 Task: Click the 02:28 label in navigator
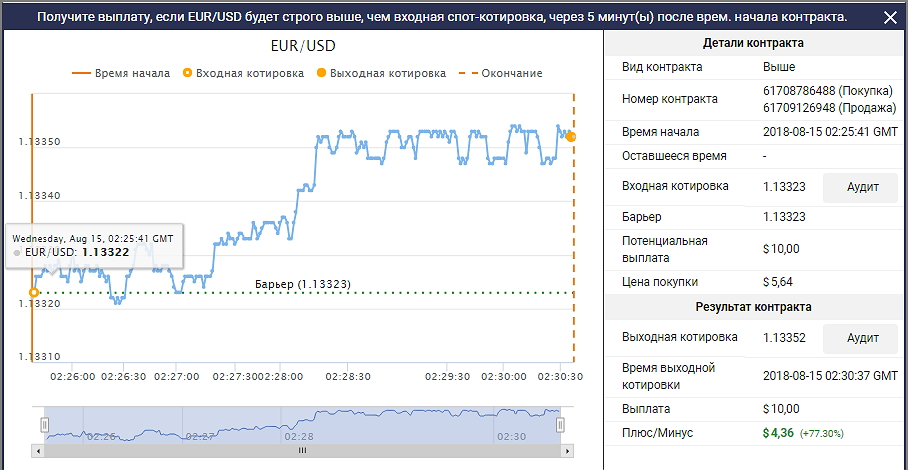click(x=299, y=437)
